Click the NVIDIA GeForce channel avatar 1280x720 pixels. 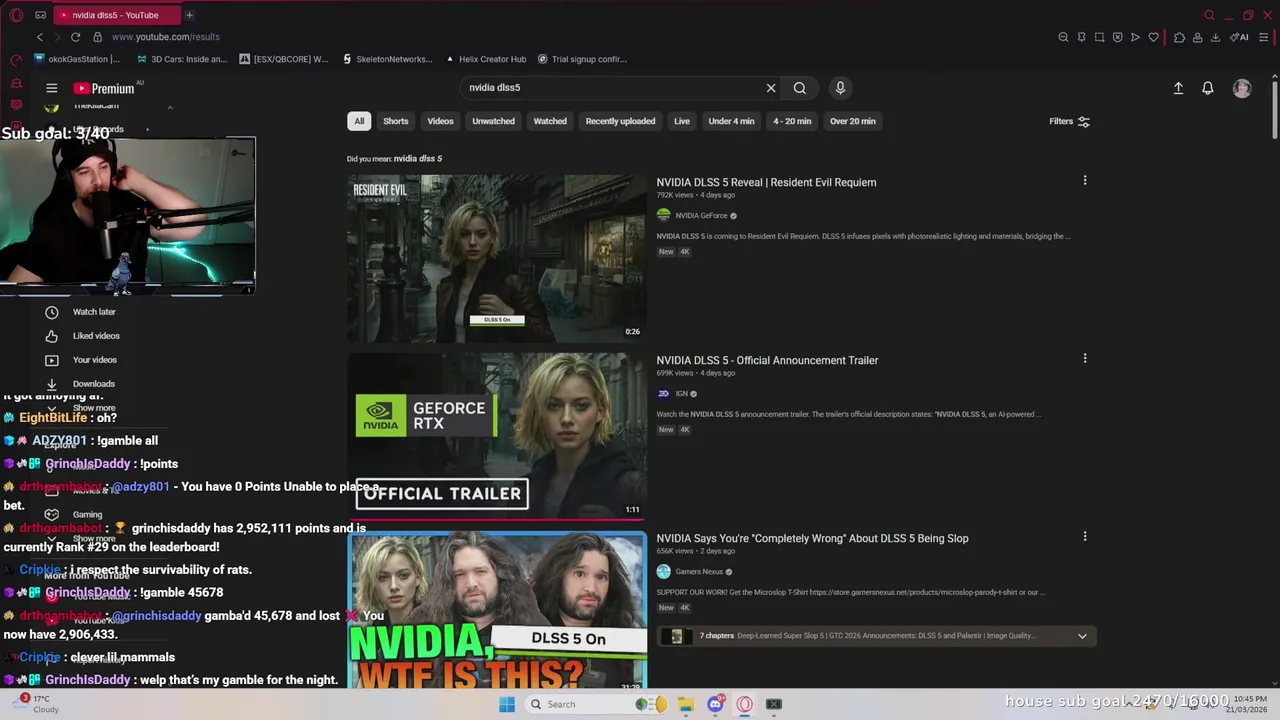click(x=663, y=216)
